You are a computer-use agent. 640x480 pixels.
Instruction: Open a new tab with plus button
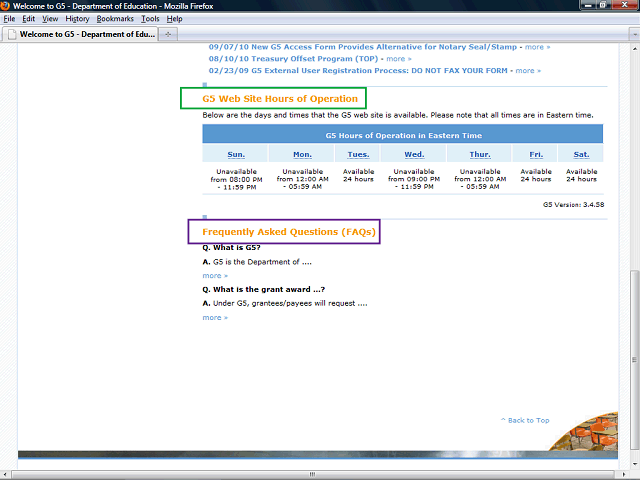(x=168, y=35)
